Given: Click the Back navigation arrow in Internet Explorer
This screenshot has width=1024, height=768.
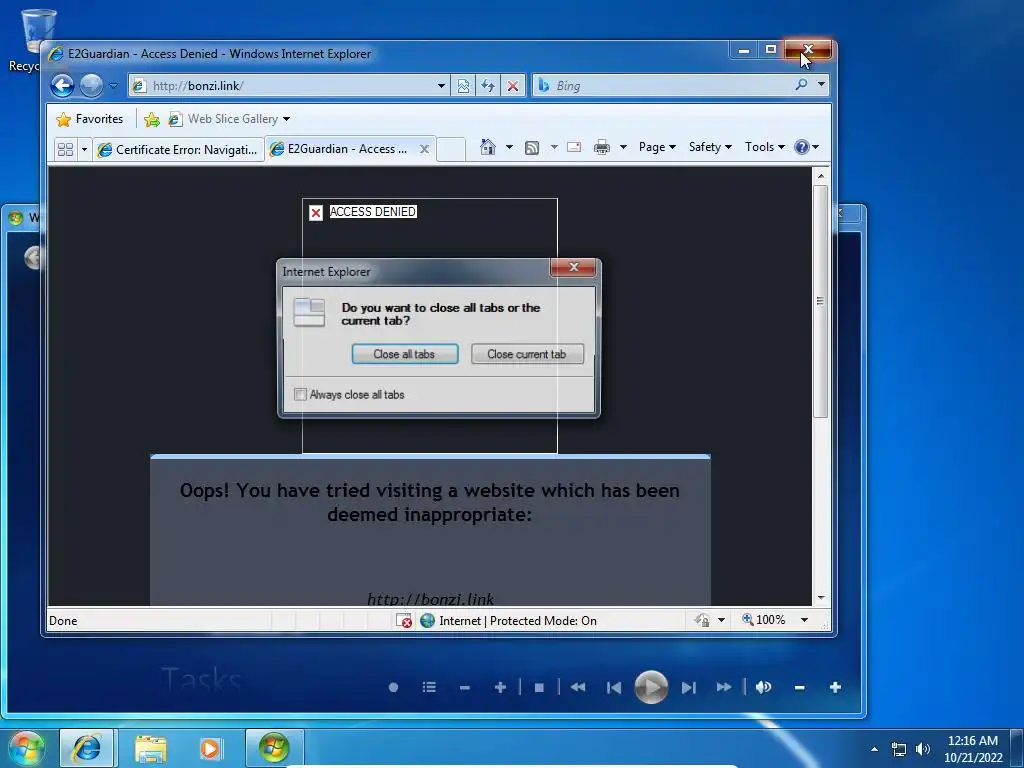Looking at the screenshot, I should 62,86.
